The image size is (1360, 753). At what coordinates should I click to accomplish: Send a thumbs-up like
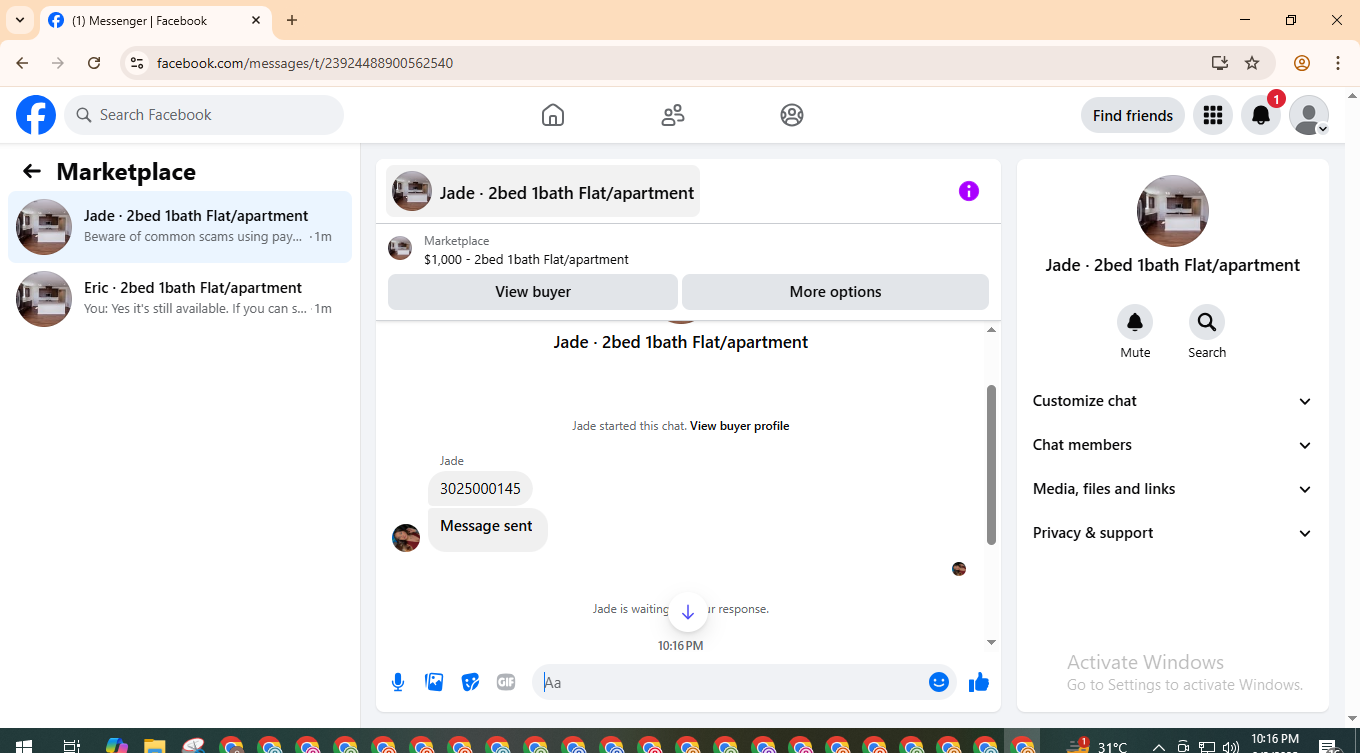tap(979, 682)
